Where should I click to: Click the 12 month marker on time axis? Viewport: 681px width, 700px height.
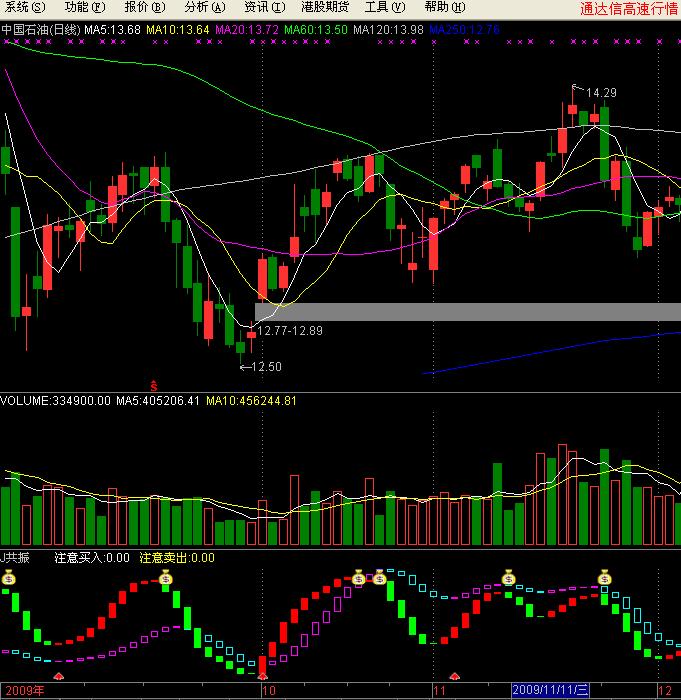[x=665, y=691]
